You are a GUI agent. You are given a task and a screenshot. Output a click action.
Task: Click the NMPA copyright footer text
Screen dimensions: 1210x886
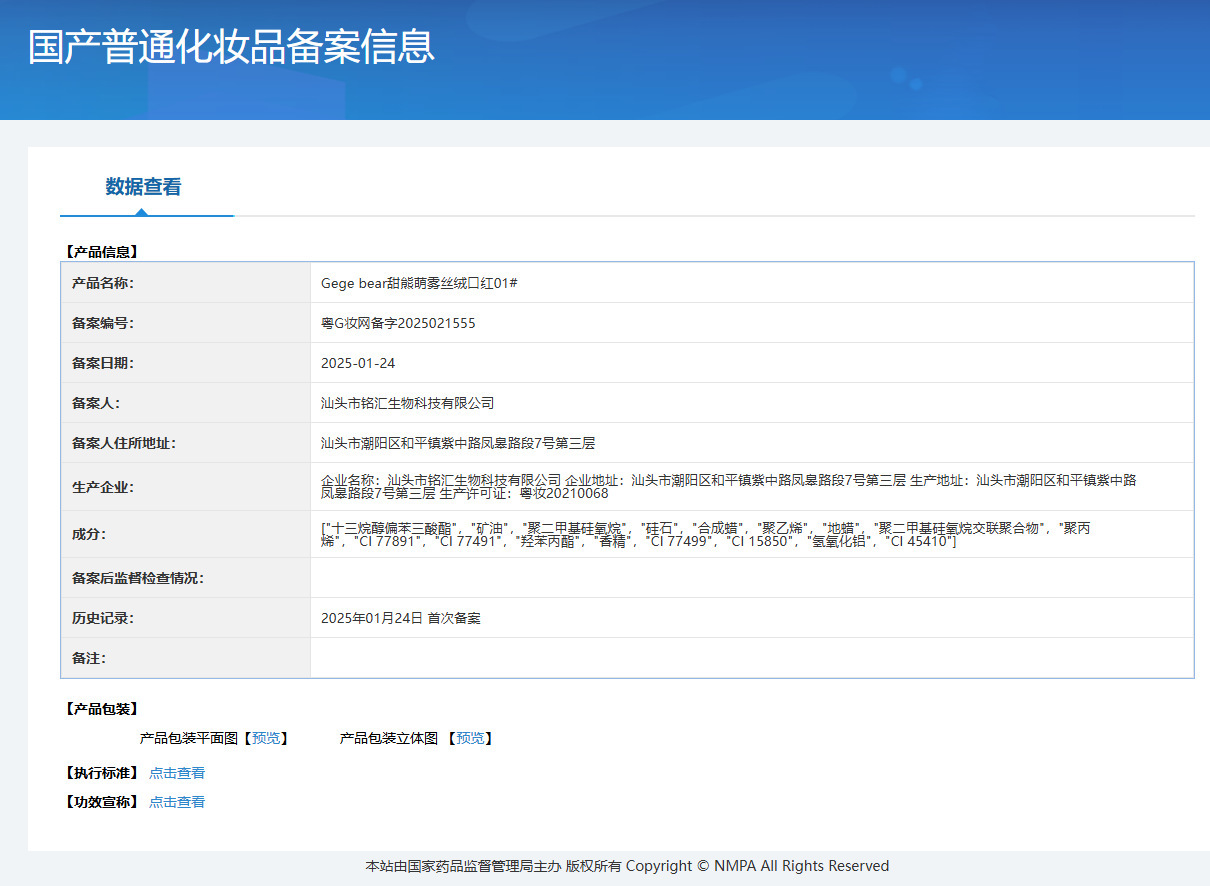click(x=627, y=866)
